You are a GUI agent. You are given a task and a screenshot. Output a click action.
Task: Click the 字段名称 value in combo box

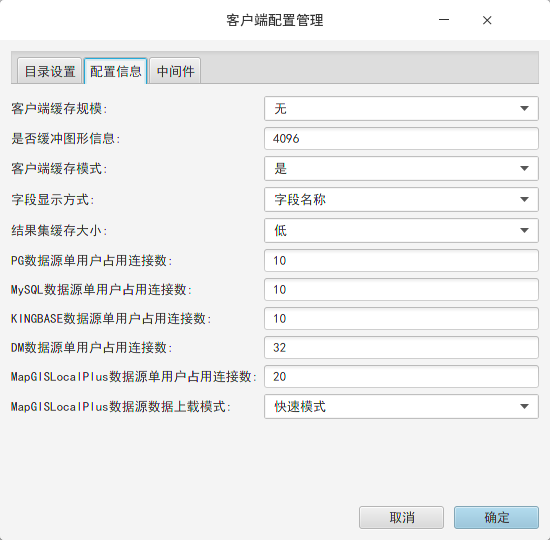[x=300, y=199]
